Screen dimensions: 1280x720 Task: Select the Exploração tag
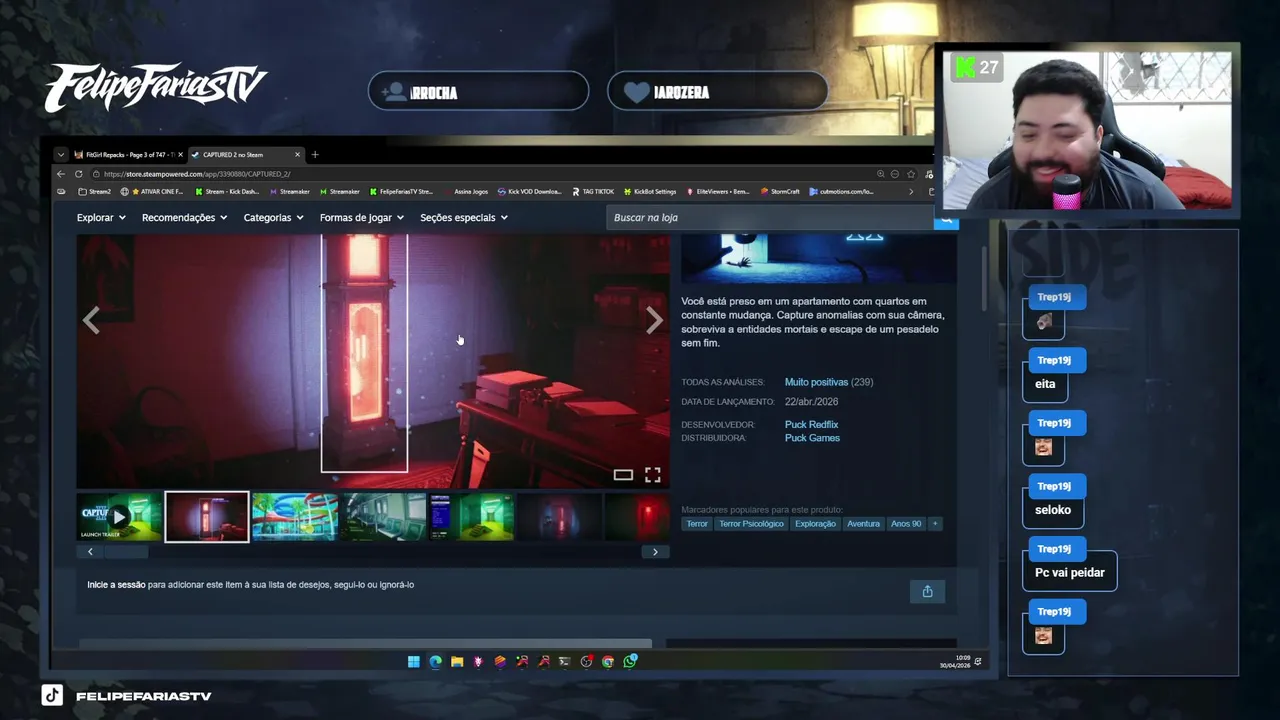click(x=815, y=524)
